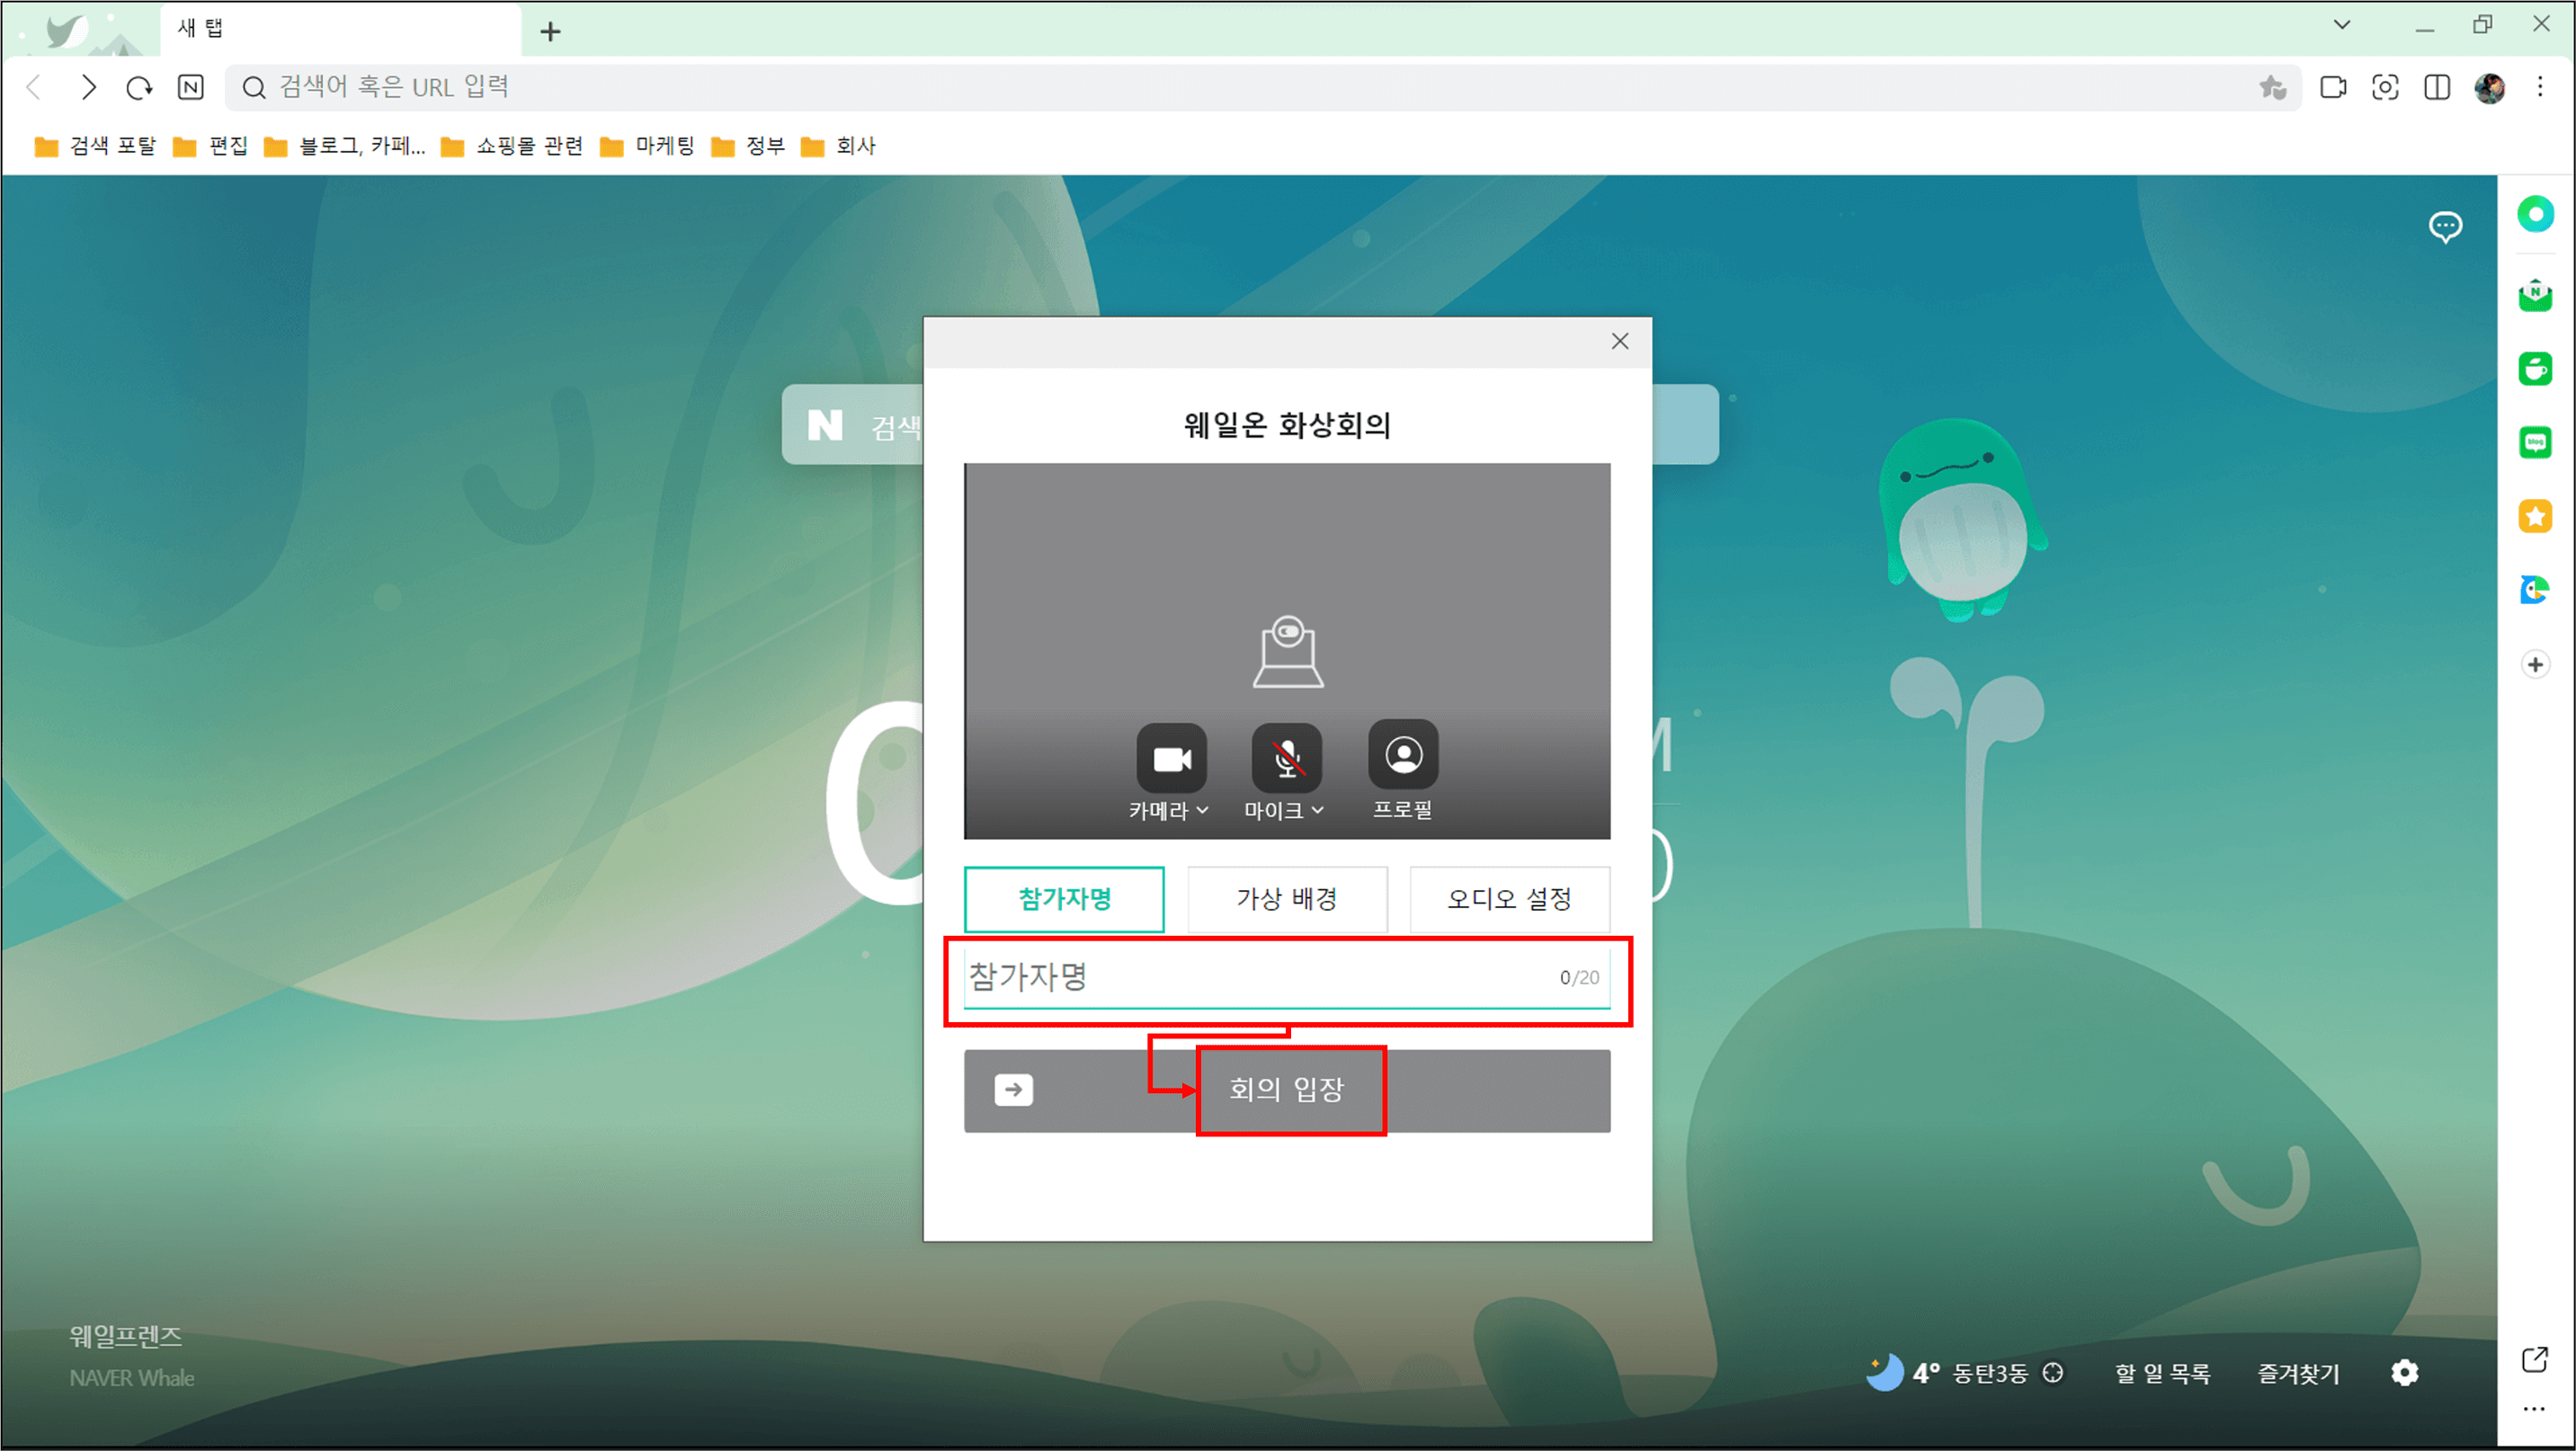Open Whale ON meeting icon in toolbar
2576x1451 pixels.
[x=2332, y=88]
